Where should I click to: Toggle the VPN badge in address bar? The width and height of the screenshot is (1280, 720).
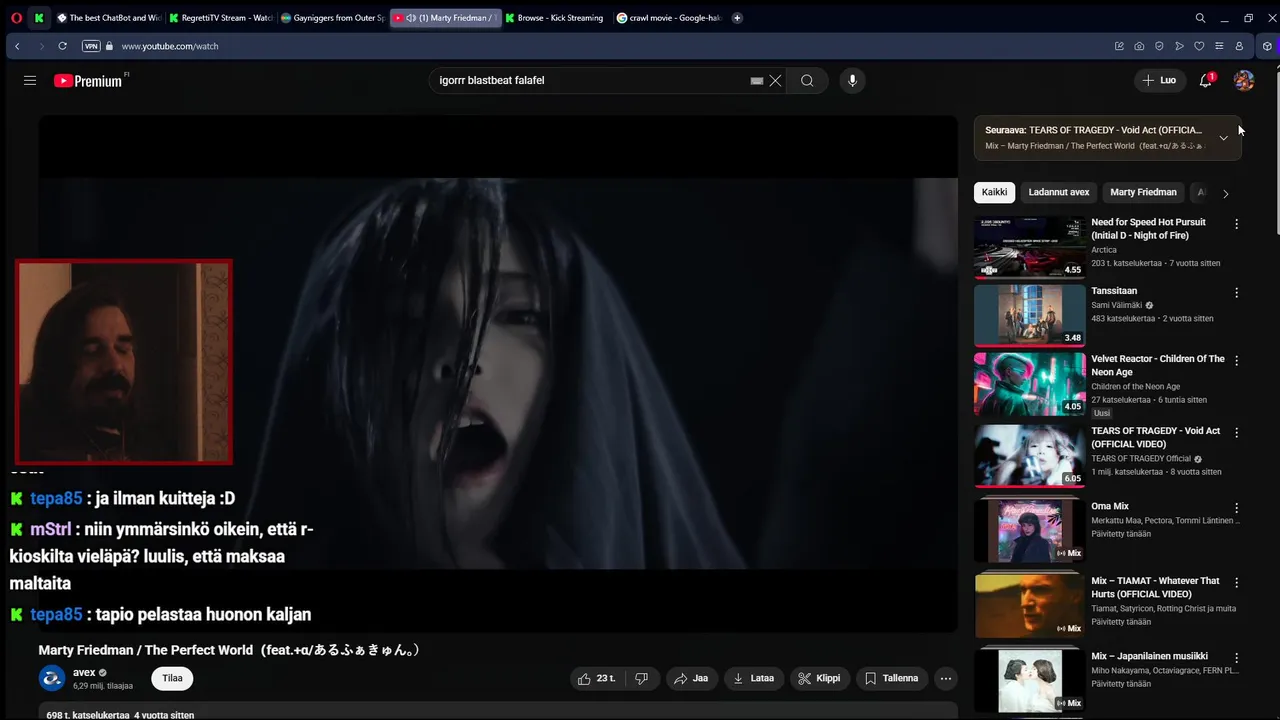click(x=91, y=46)
